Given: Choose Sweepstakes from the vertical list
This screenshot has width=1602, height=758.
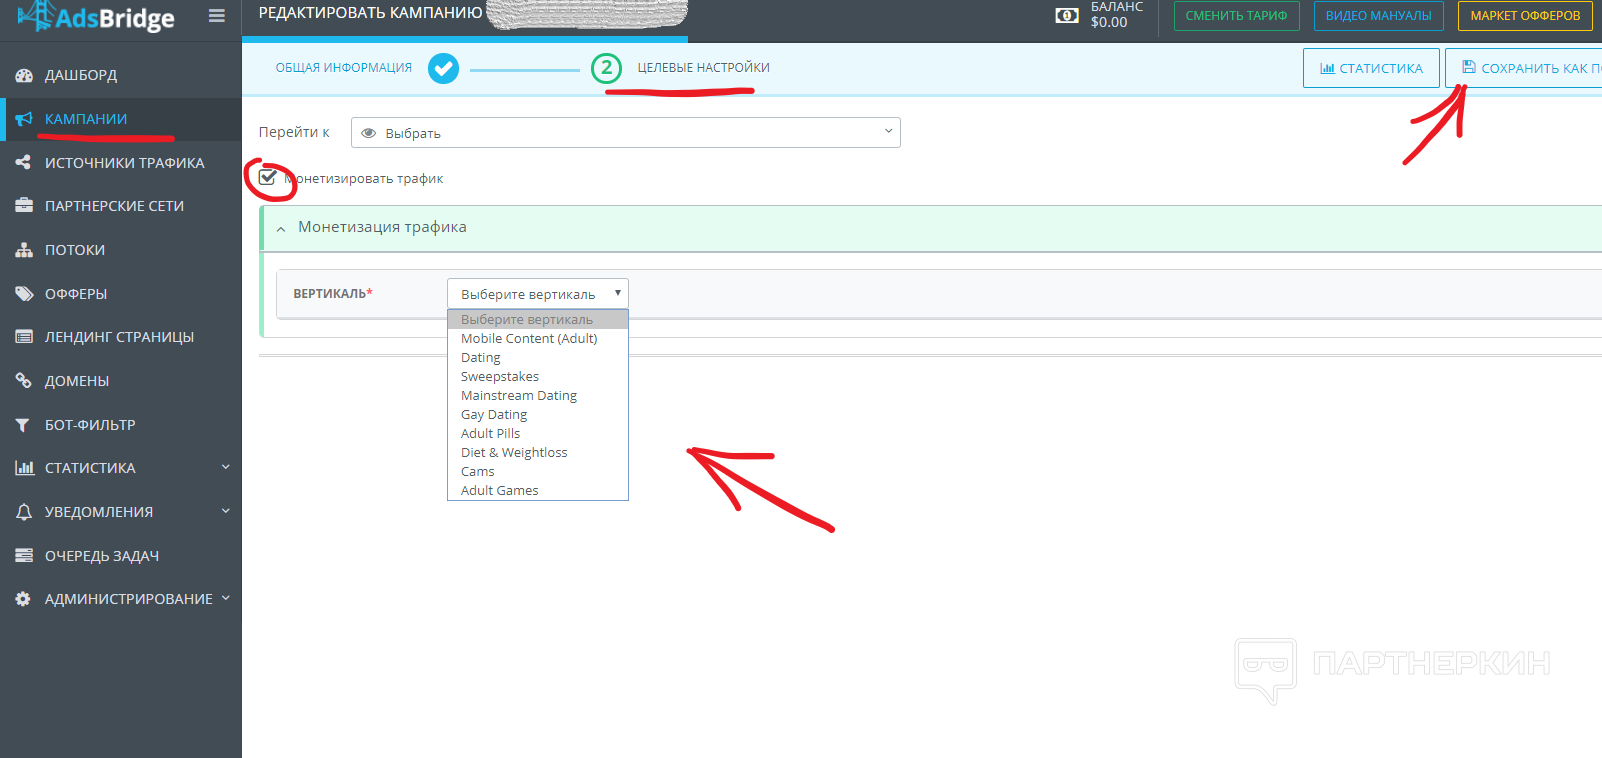Looking at the screenshot, I should [x=538, y=376].
